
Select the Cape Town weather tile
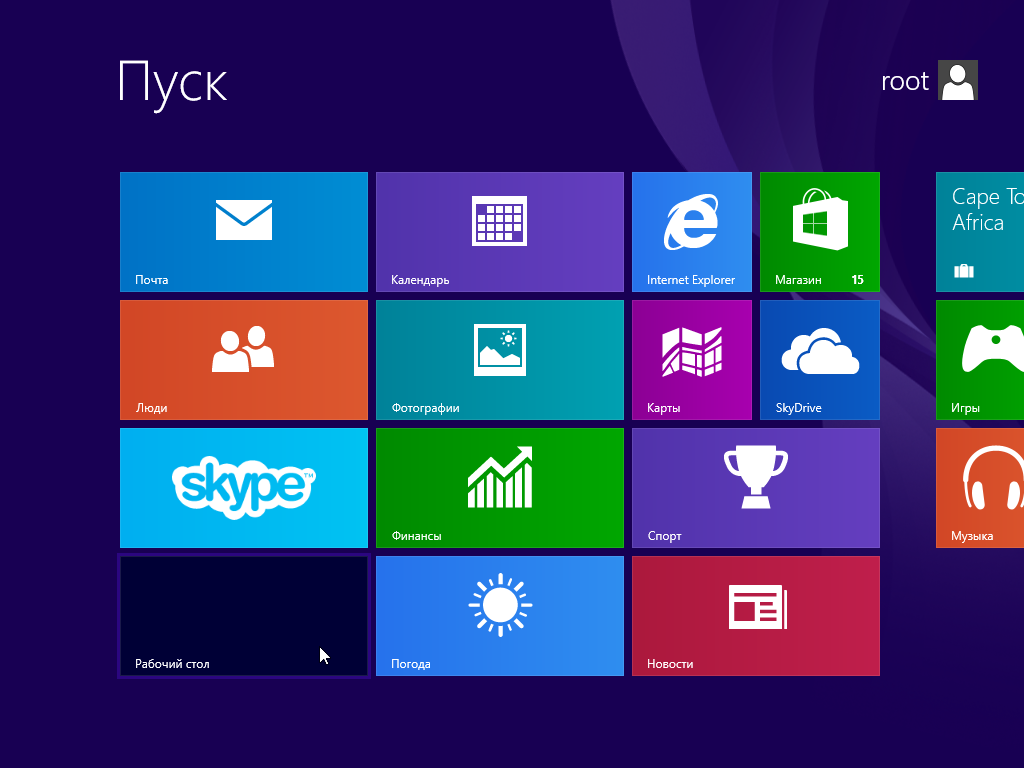pos(985,231)
